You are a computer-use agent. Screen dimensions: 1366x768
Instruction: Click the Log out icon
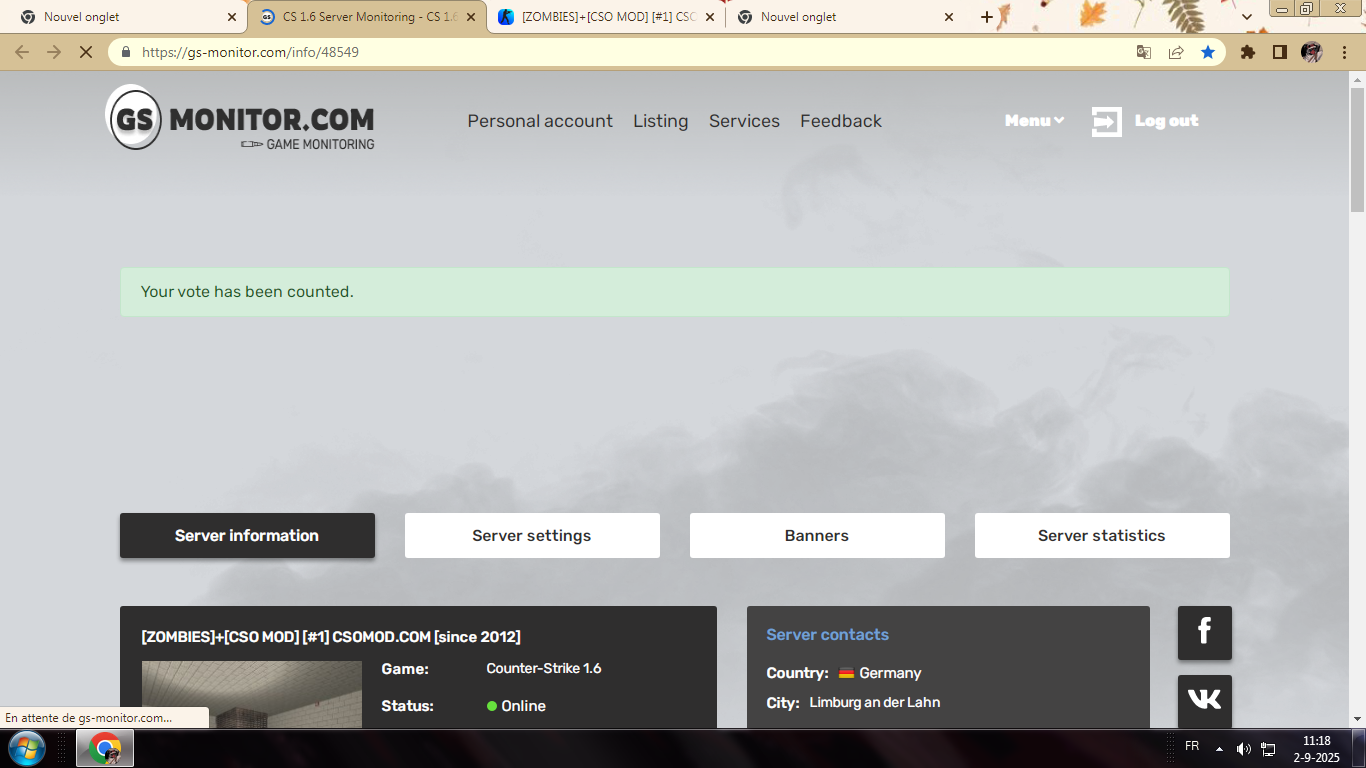[1106, 121]
